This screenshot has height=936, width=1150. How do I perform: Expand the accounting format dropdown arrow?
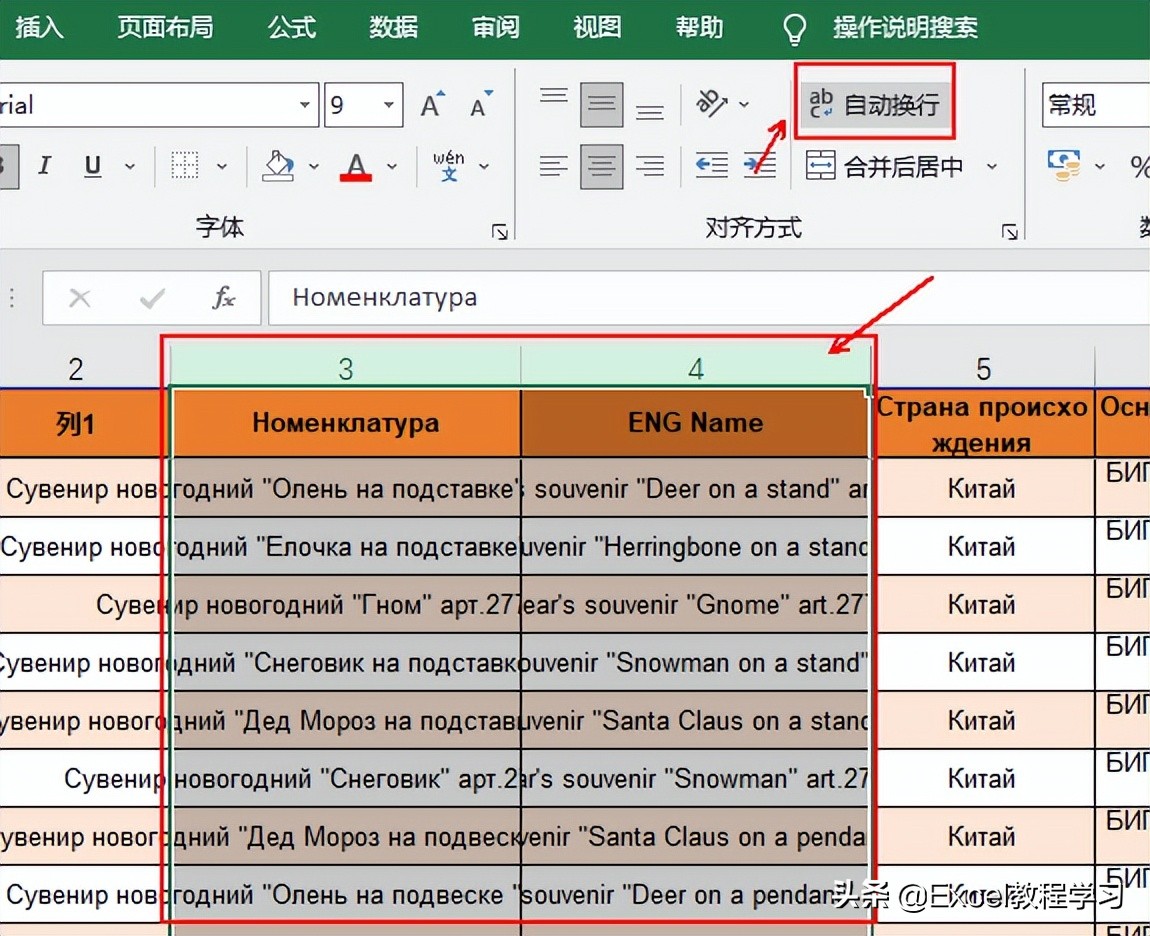pyautogui.click(x=1099, y=167)
